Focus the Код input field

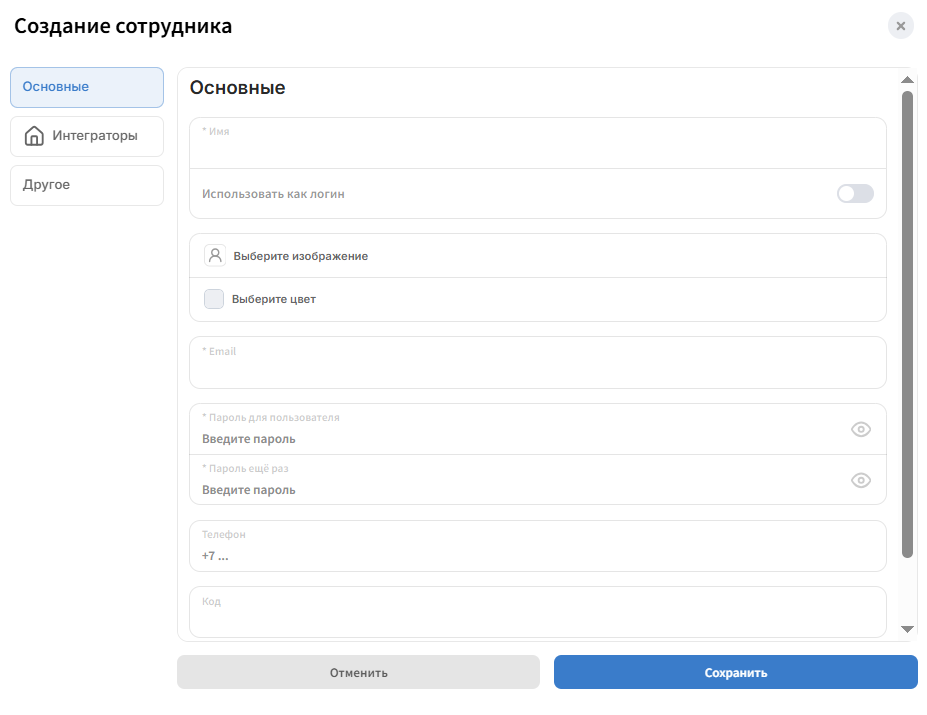tap(537, 612)
